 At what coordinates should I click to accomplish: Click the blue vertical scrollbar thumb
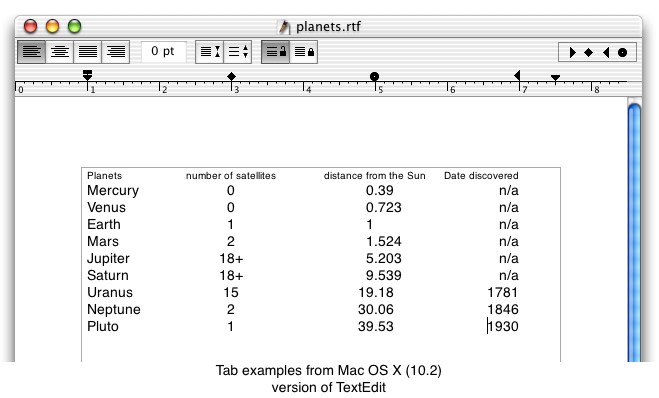(634, 232)
